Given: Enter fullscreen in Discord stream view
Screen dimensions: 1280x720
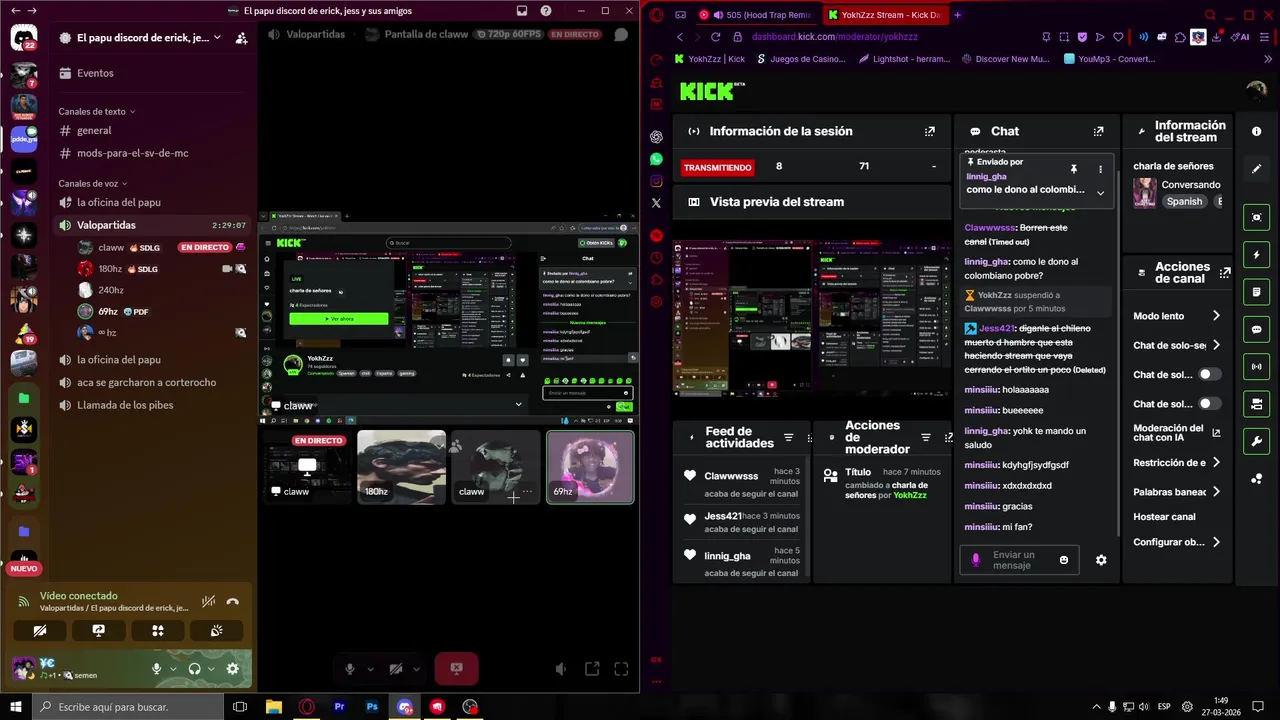Looking at the screenshot, I should tap(621, 669).
